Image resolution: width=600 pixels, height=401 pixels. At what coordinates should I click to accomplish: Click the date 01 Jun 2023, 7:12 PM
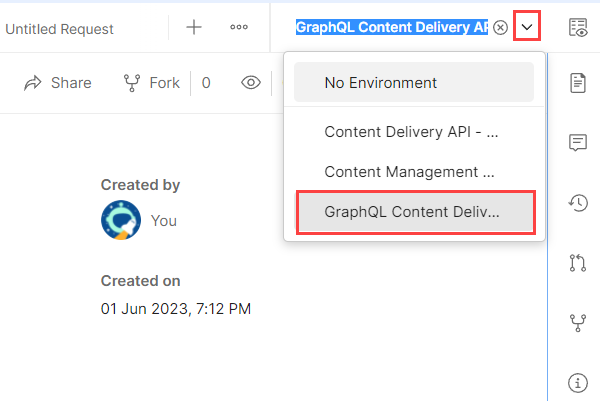[x=176, y=309]
